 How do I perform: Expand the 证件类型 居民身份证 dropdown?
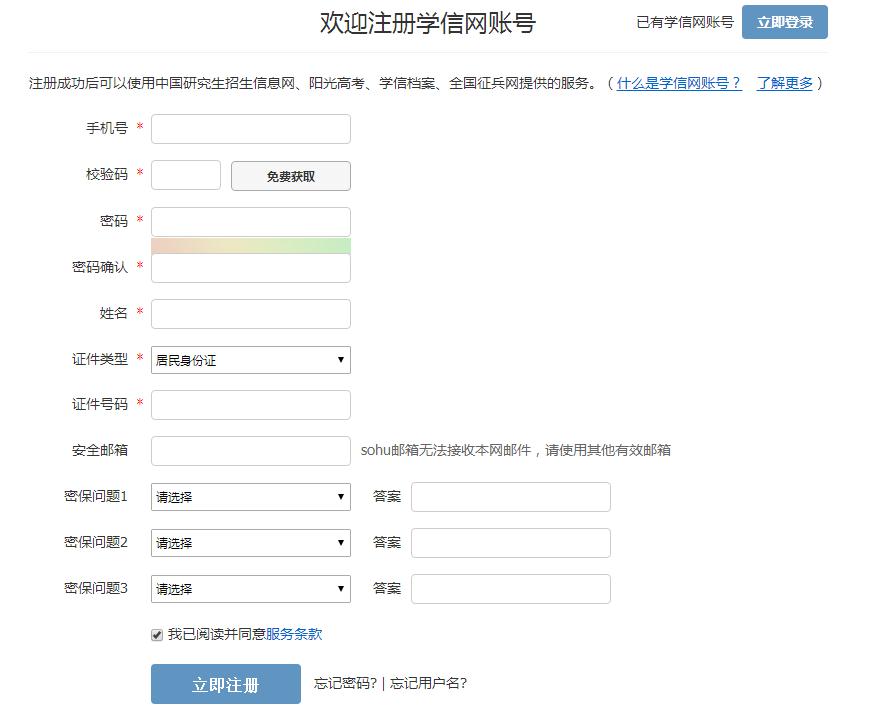(x=250, y=360)
